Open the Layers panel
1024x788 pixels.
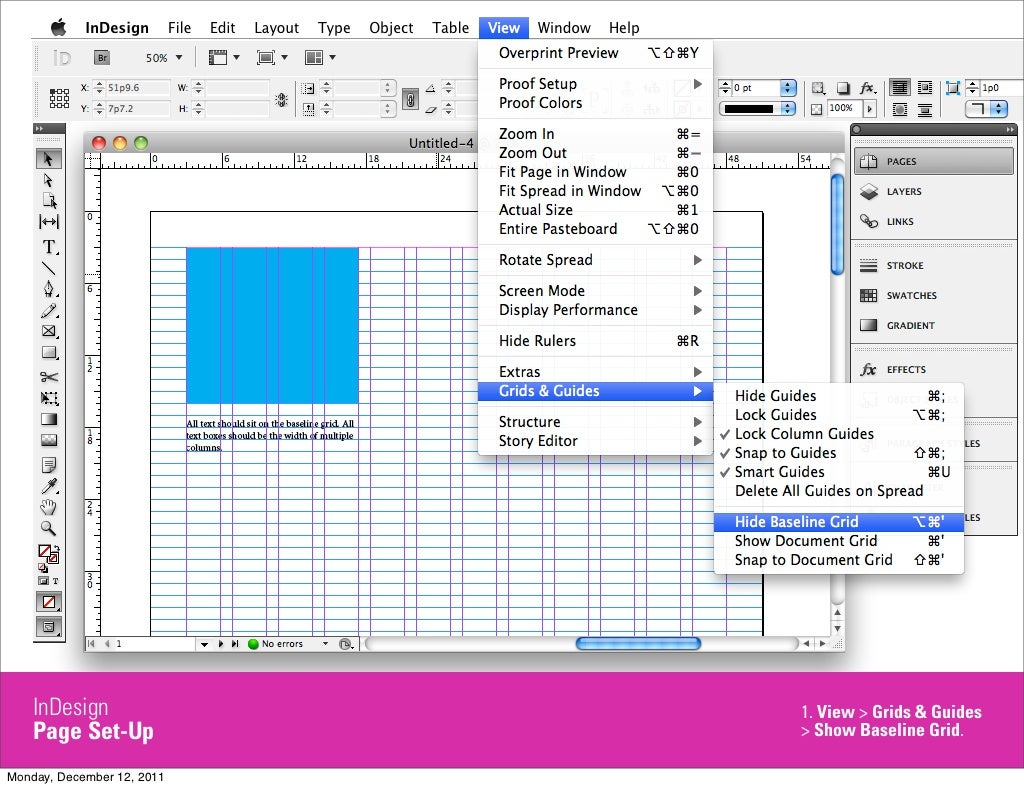coord(934,191)
